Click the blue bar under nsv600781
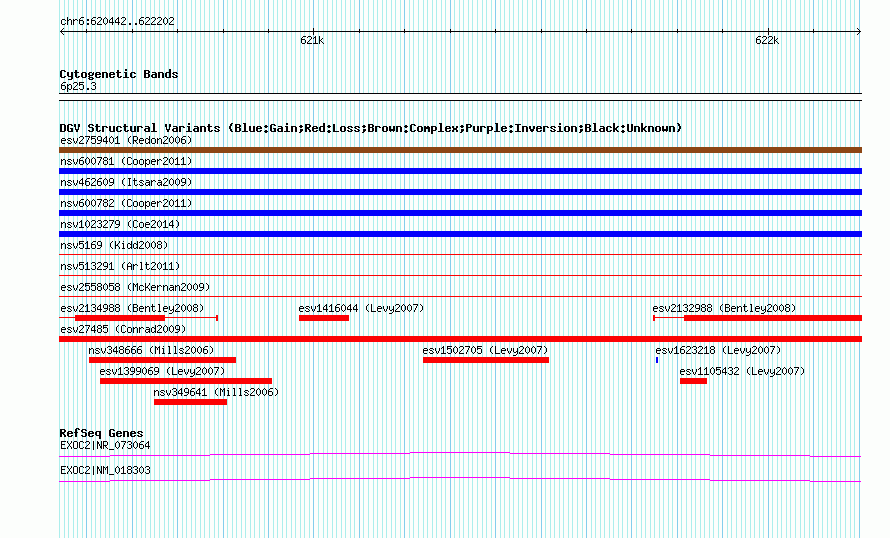The width and height of the screenshot is (890, 538). [460, 171]
